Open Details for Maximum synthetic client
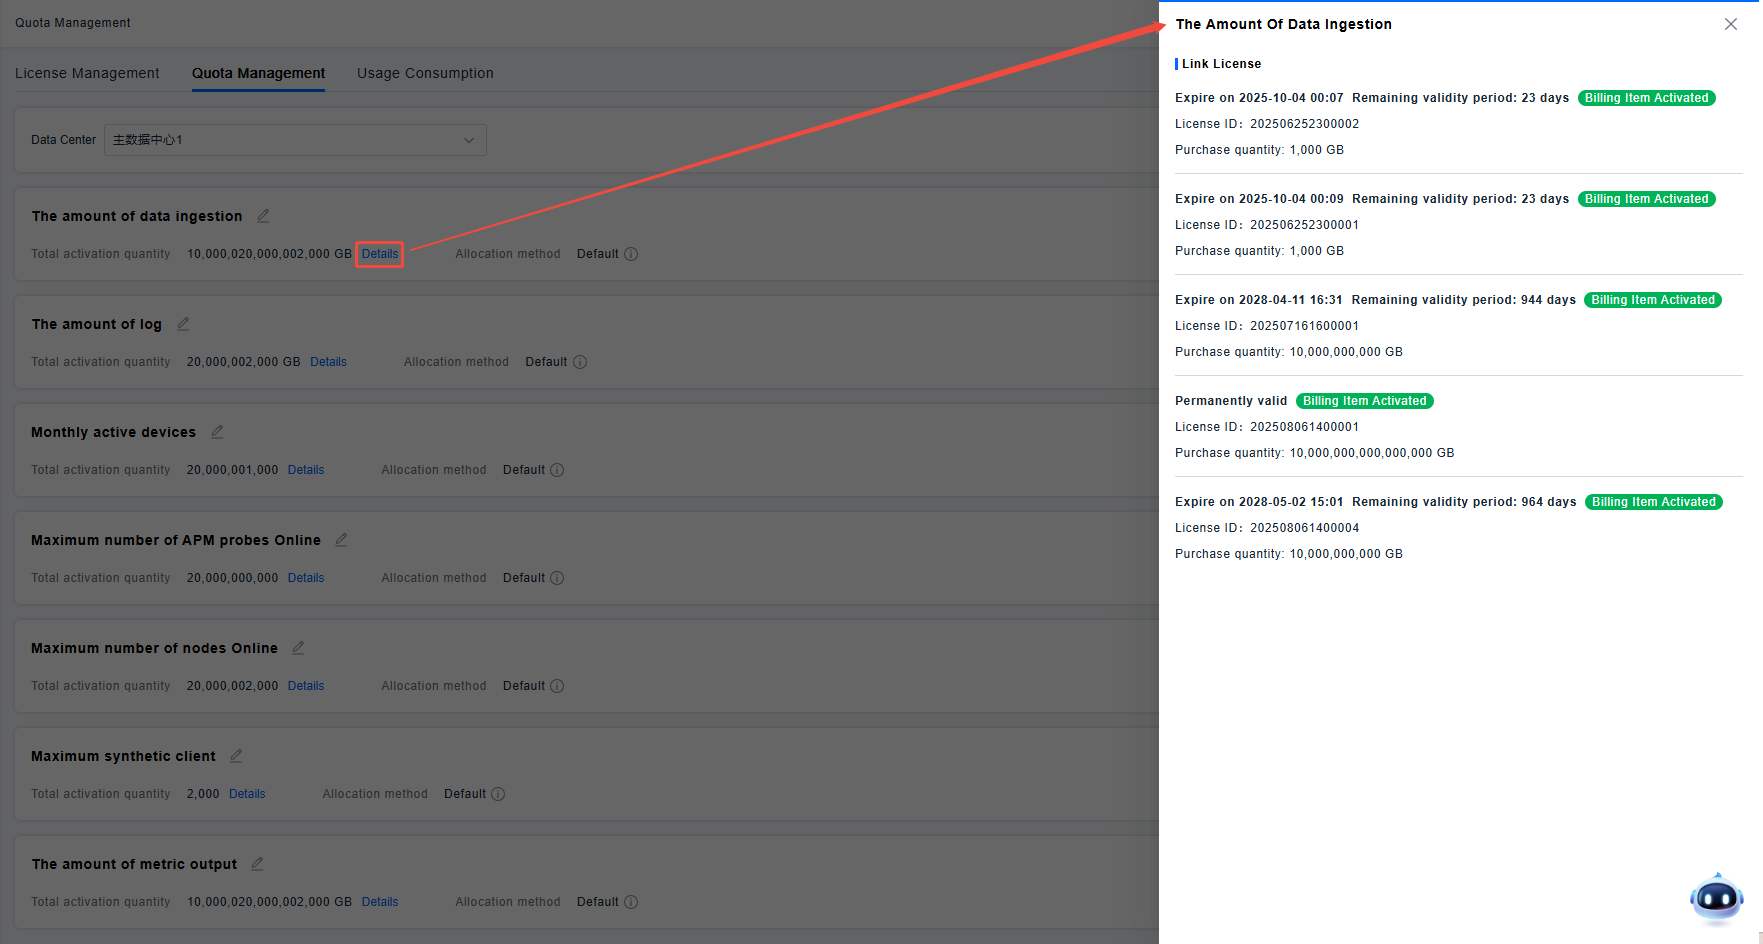This screenshot has width=1763, height=944. coord(247,794)
